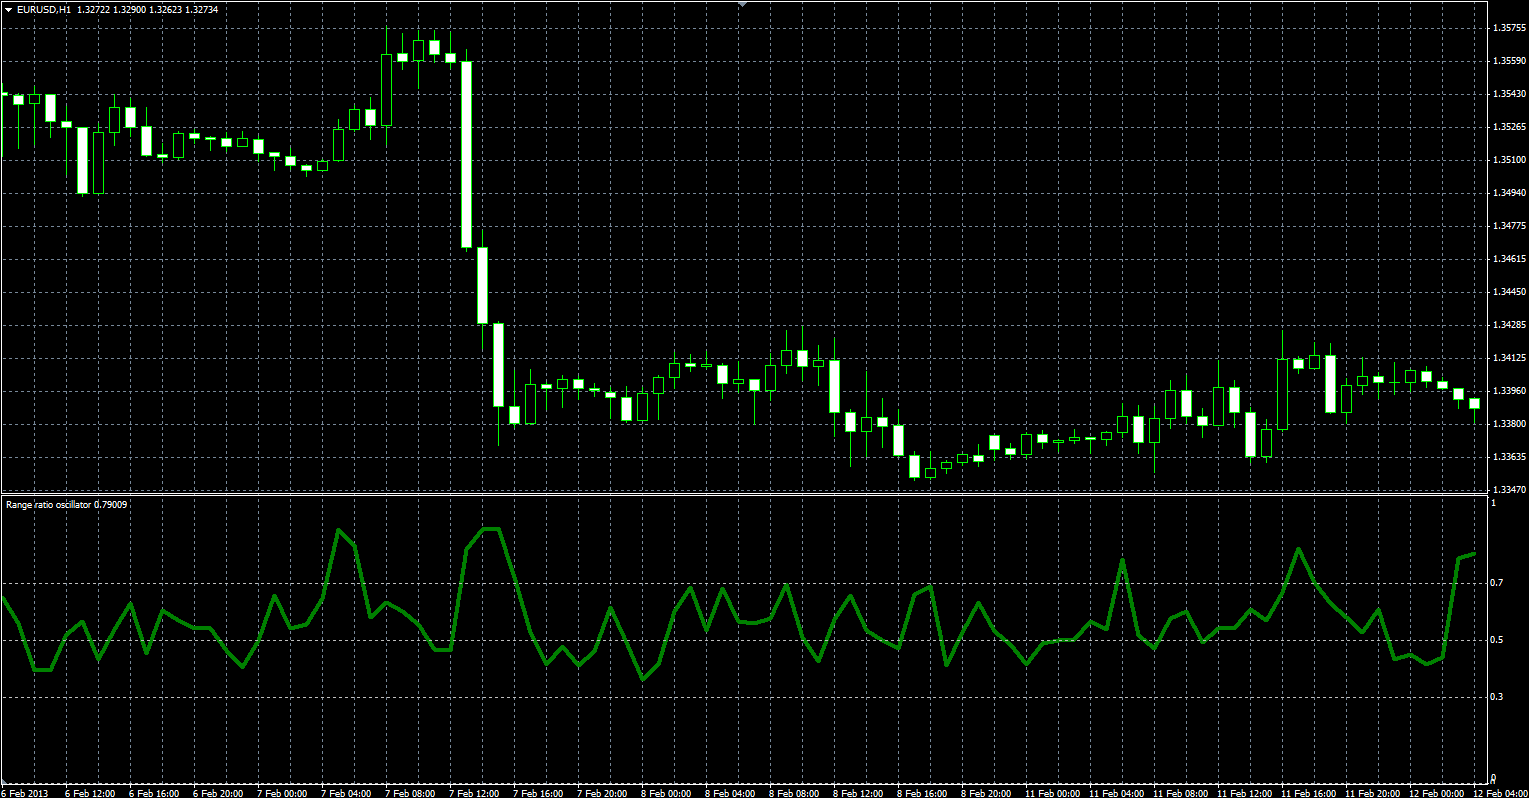Image resolution: width=1529 pixels, height=798 pixels.
Task: Click oscillator scale value 0.7
Action: (1497, 582)
